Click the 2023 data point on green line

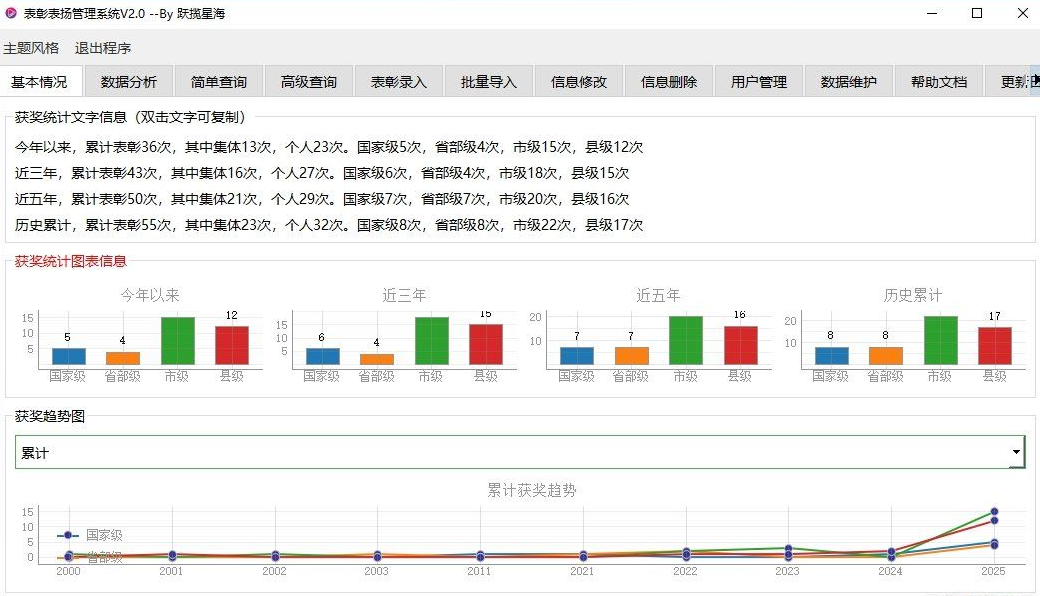click(789, 549)
